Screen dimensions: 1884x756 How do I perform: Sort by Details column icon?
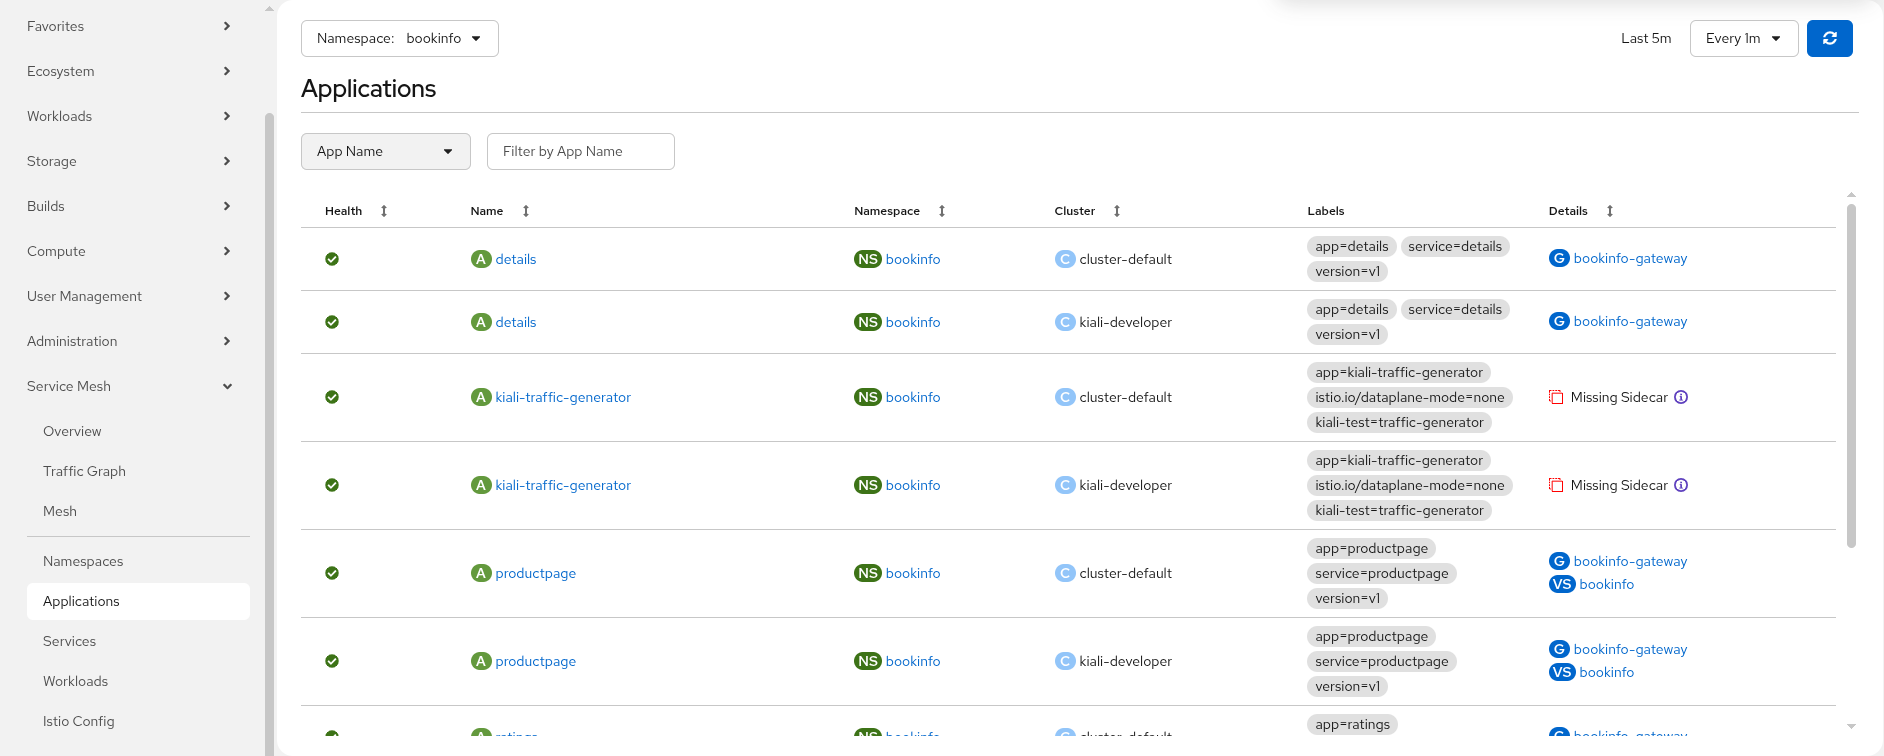tap(1610, 211)
